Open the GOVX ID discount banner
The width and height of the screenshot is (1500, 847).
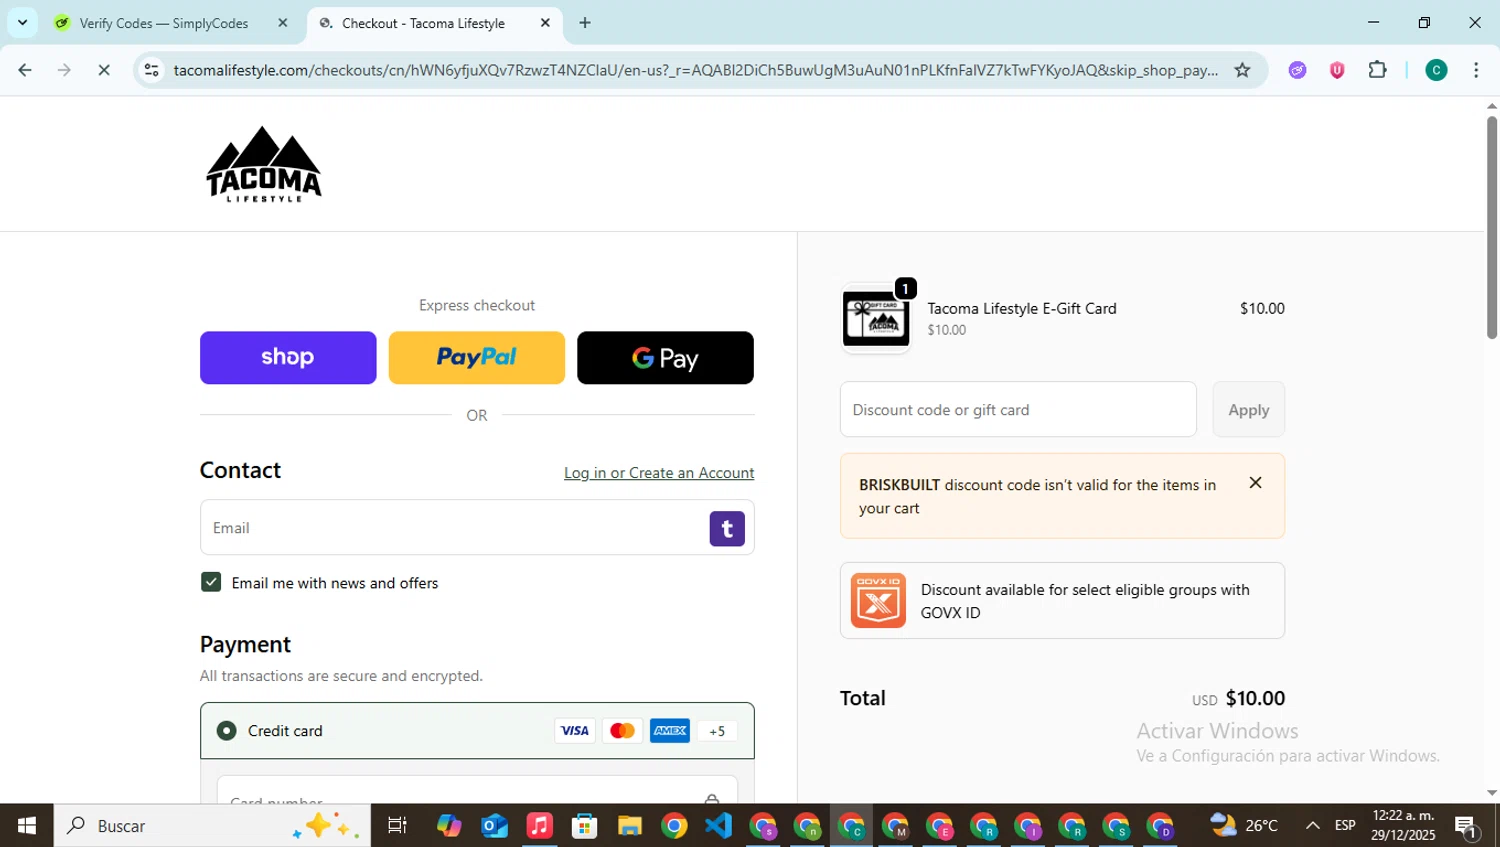pos(1062,600)
